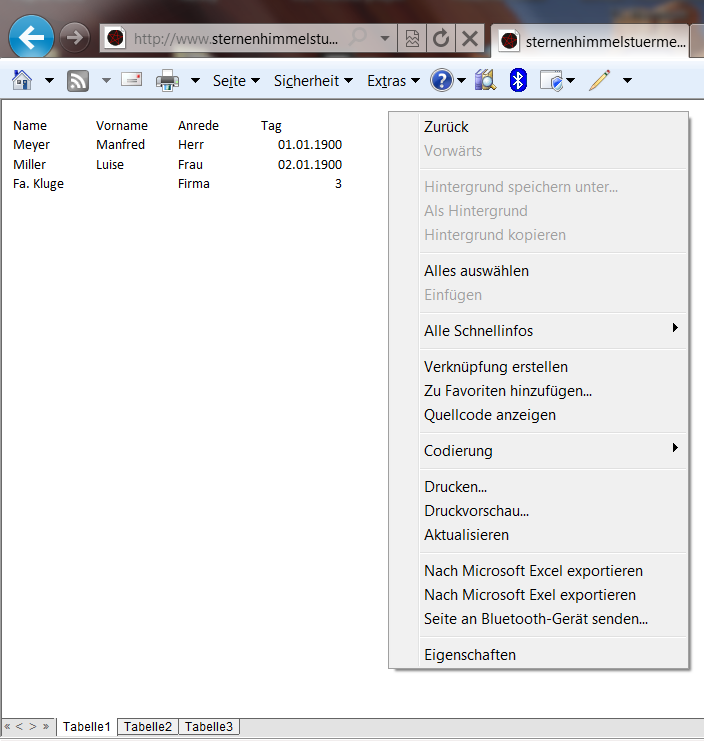Open the Seite dropdown menu

click(x=236, y=81)
